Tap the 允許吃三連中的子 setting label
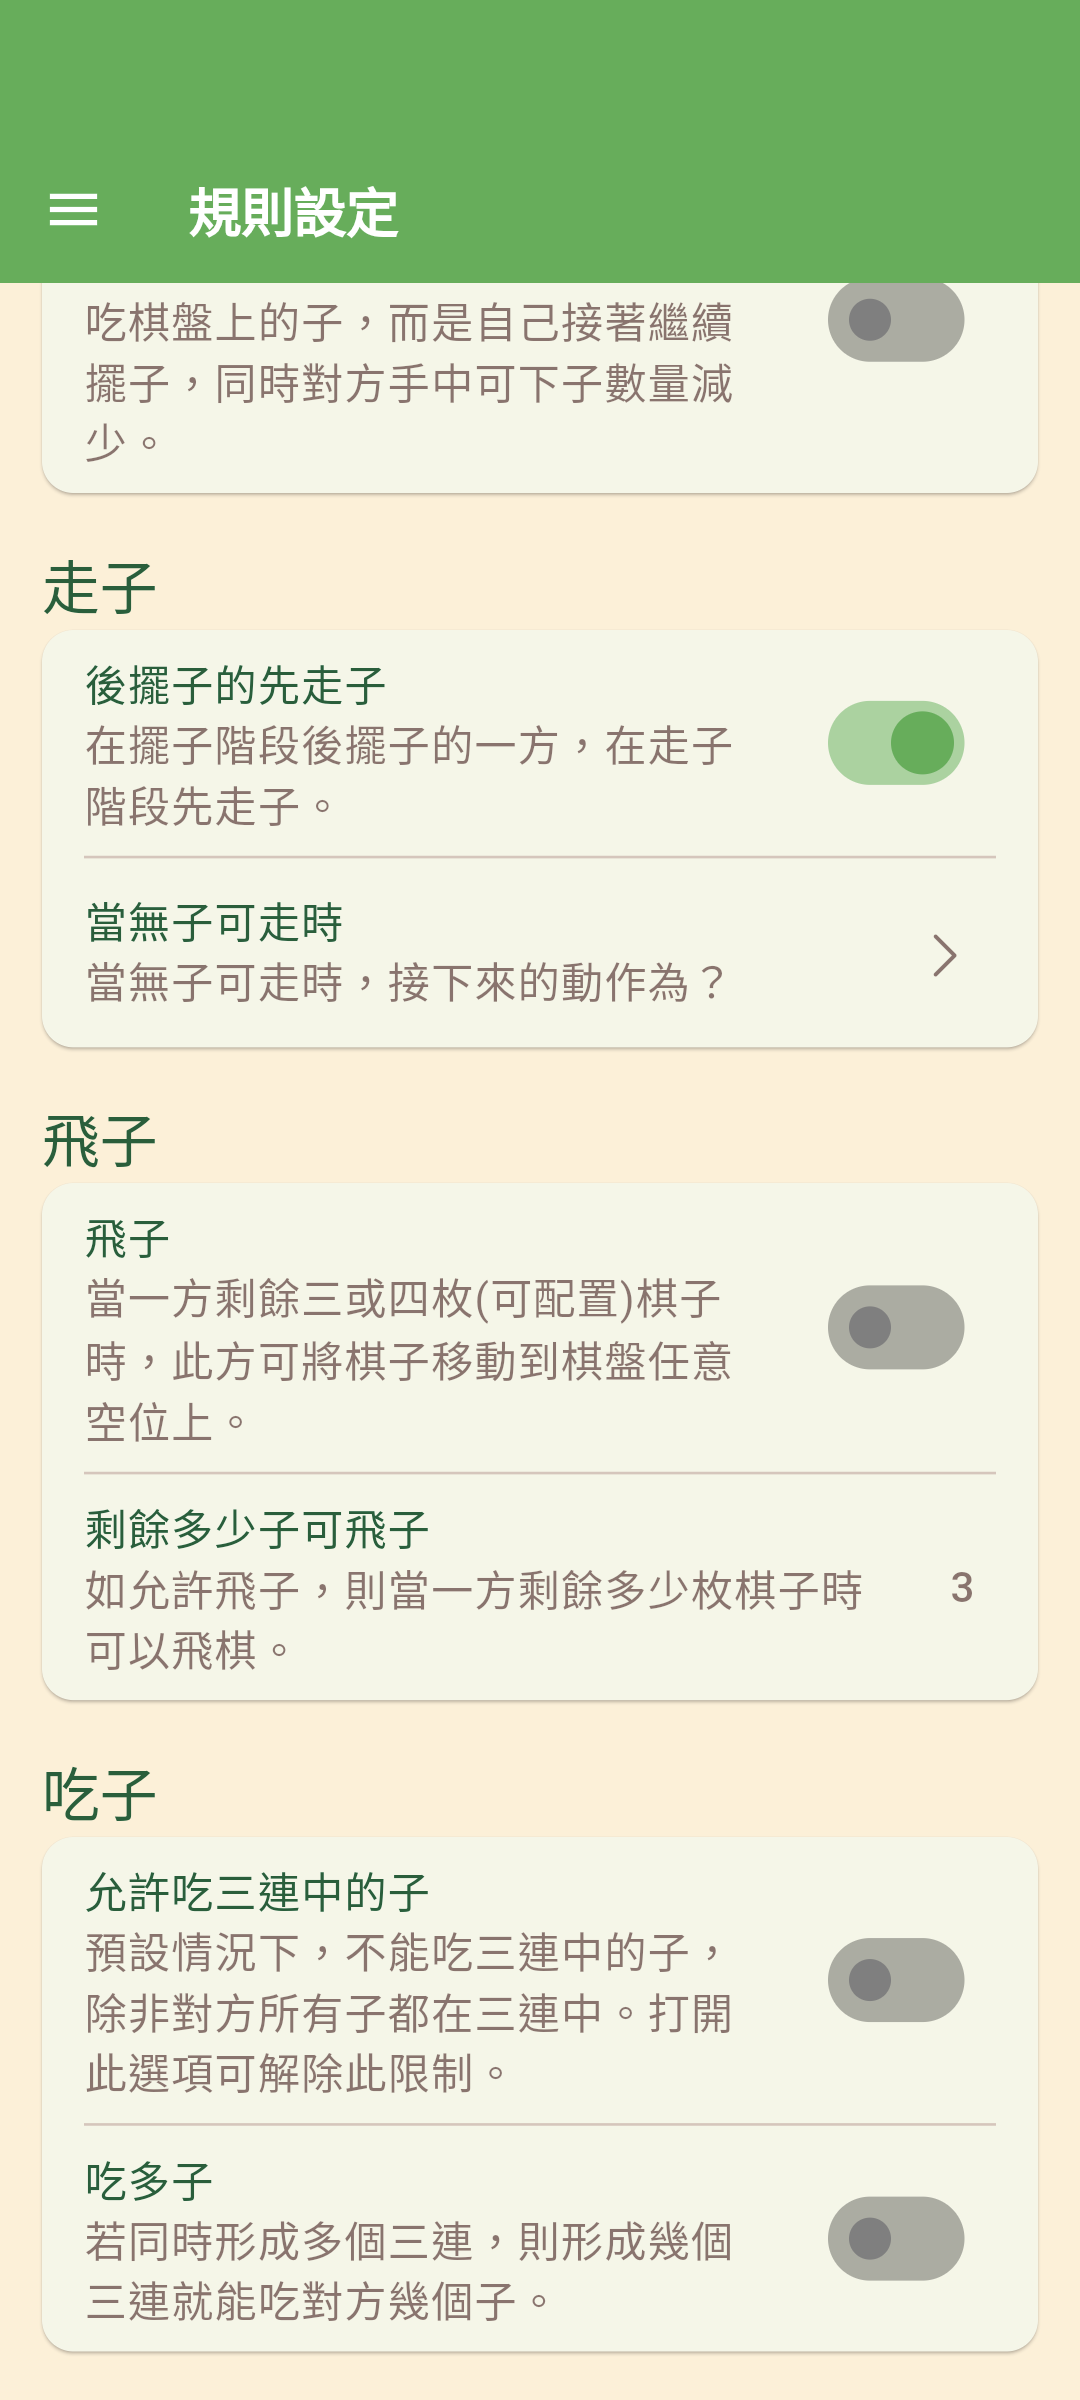This screenshot has height=2400, width=1080. coord(257,1893)
